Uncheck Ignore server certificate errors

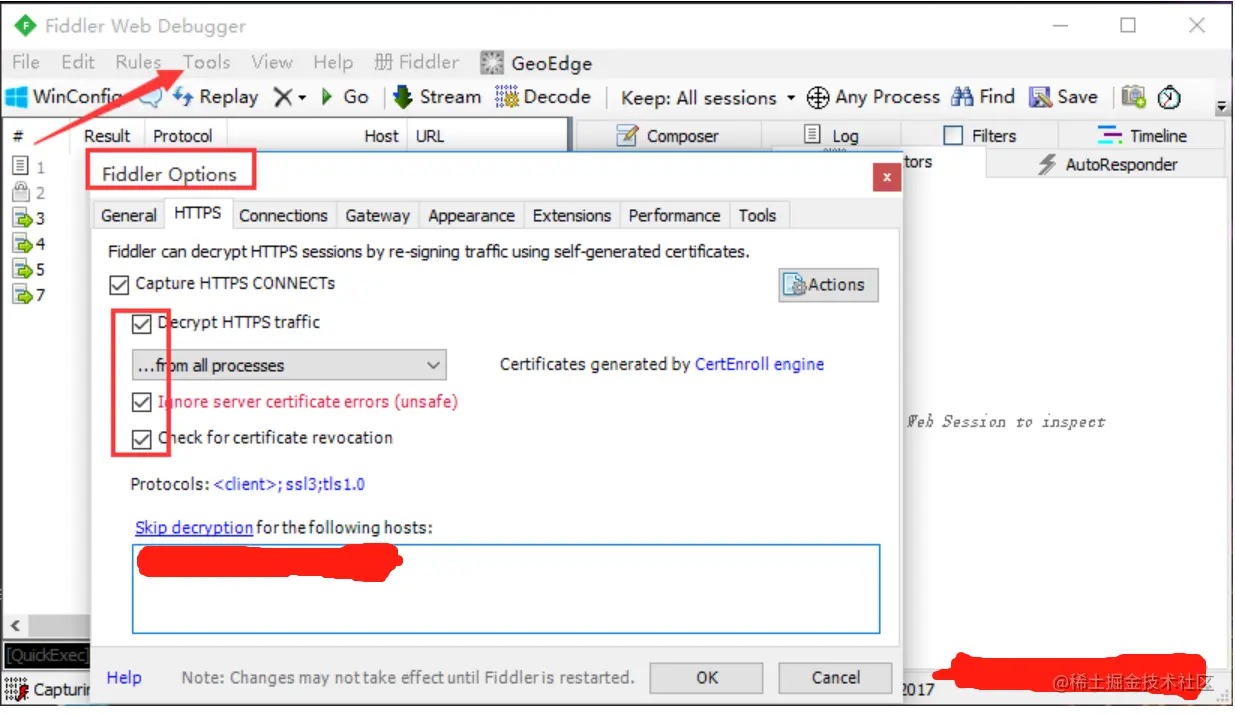pyautogui.click(x=141, y=402)
